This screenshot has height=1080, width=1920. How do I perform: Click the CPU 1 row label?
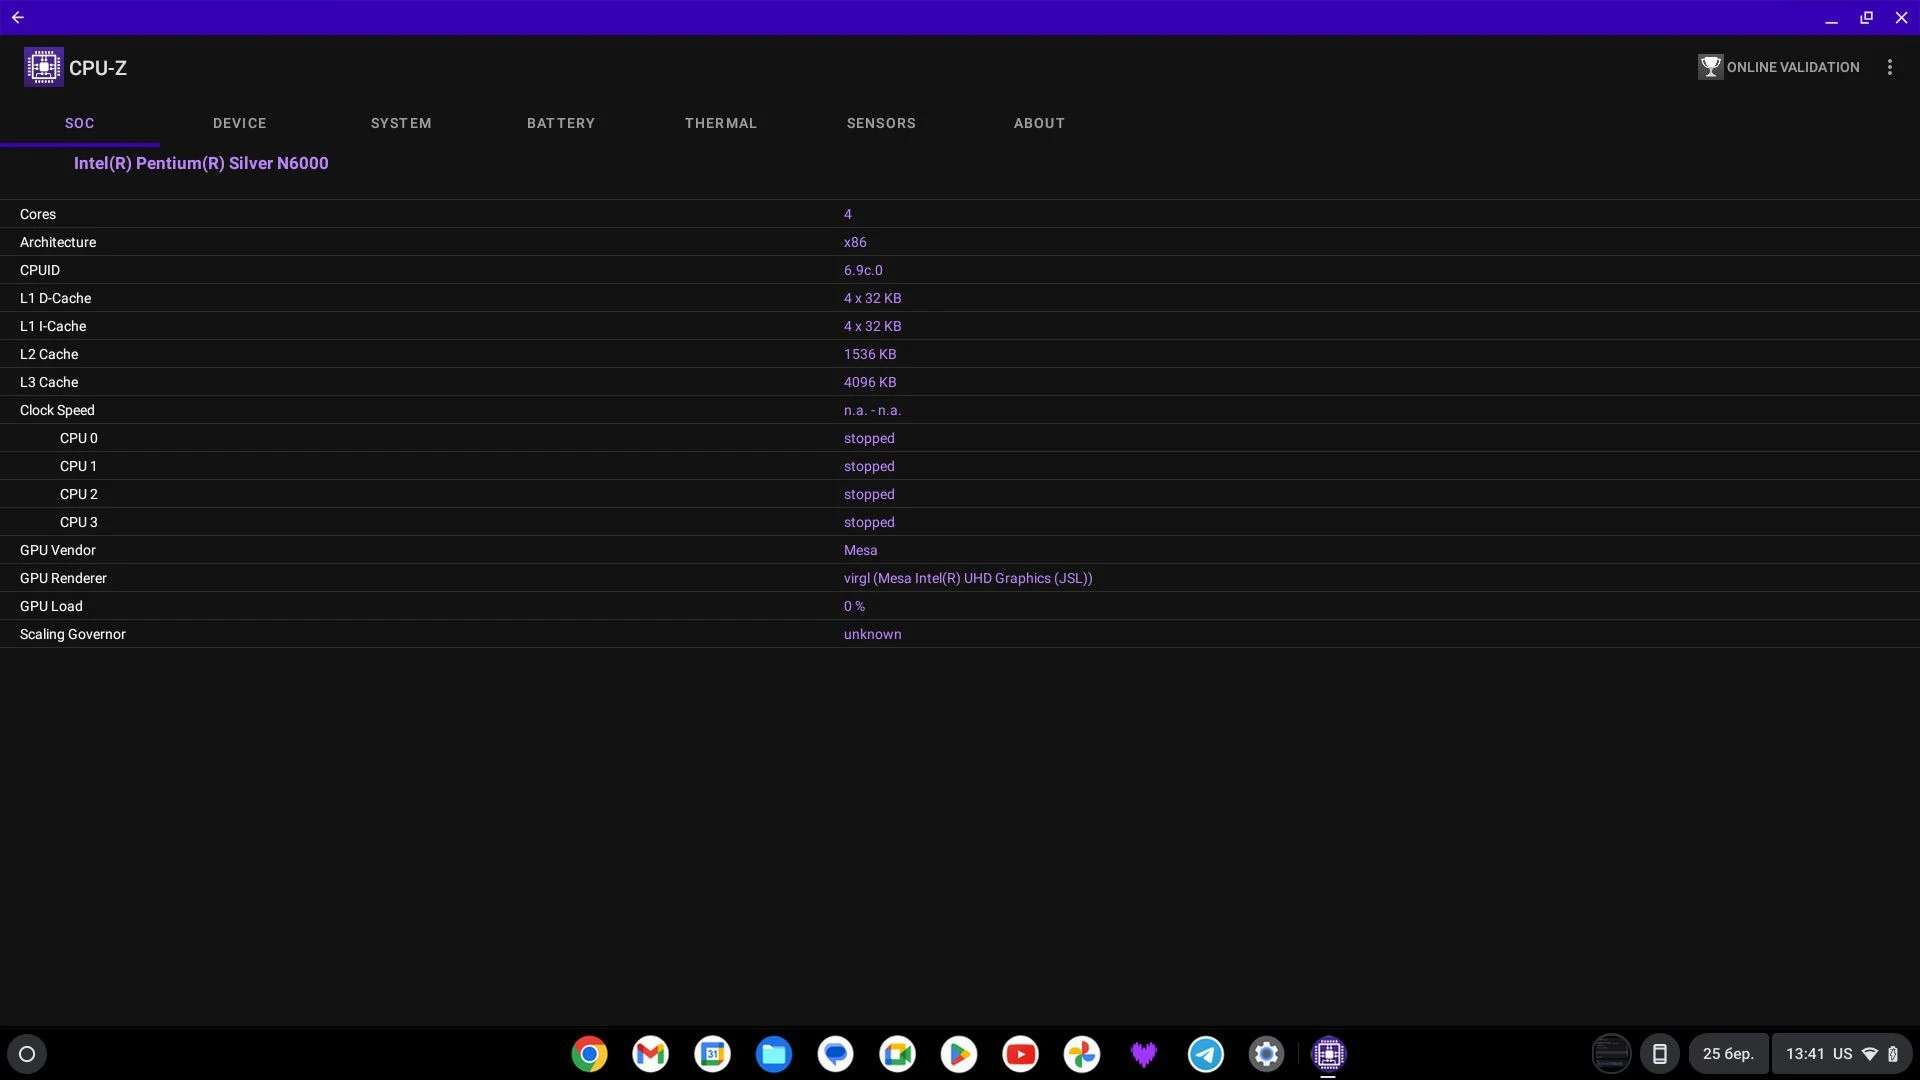coord(78,466)
